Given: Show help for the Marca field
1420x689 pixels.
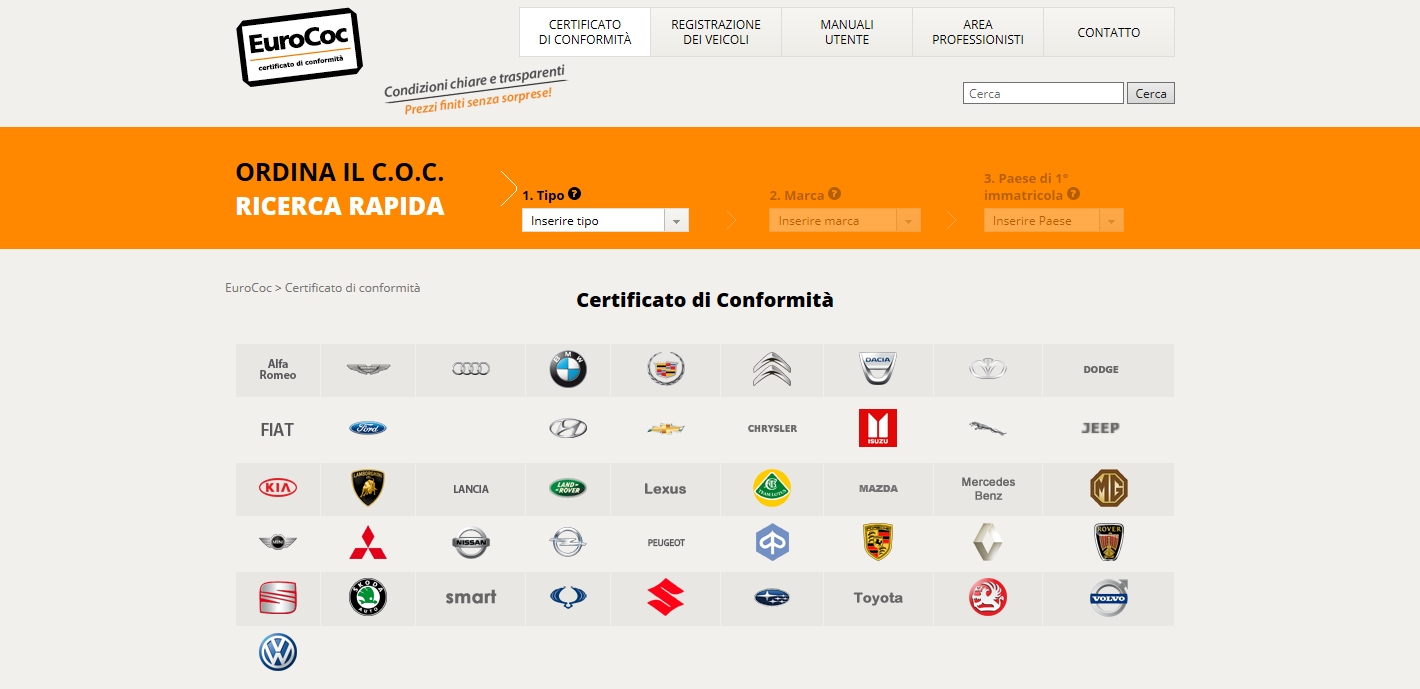Looking at the screenshot, I should [x=834, y=195].
